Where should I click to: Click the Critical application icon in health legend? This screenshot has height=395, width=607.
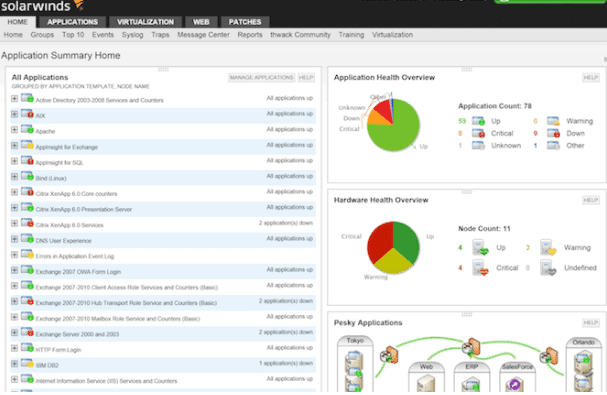point(478,134)
